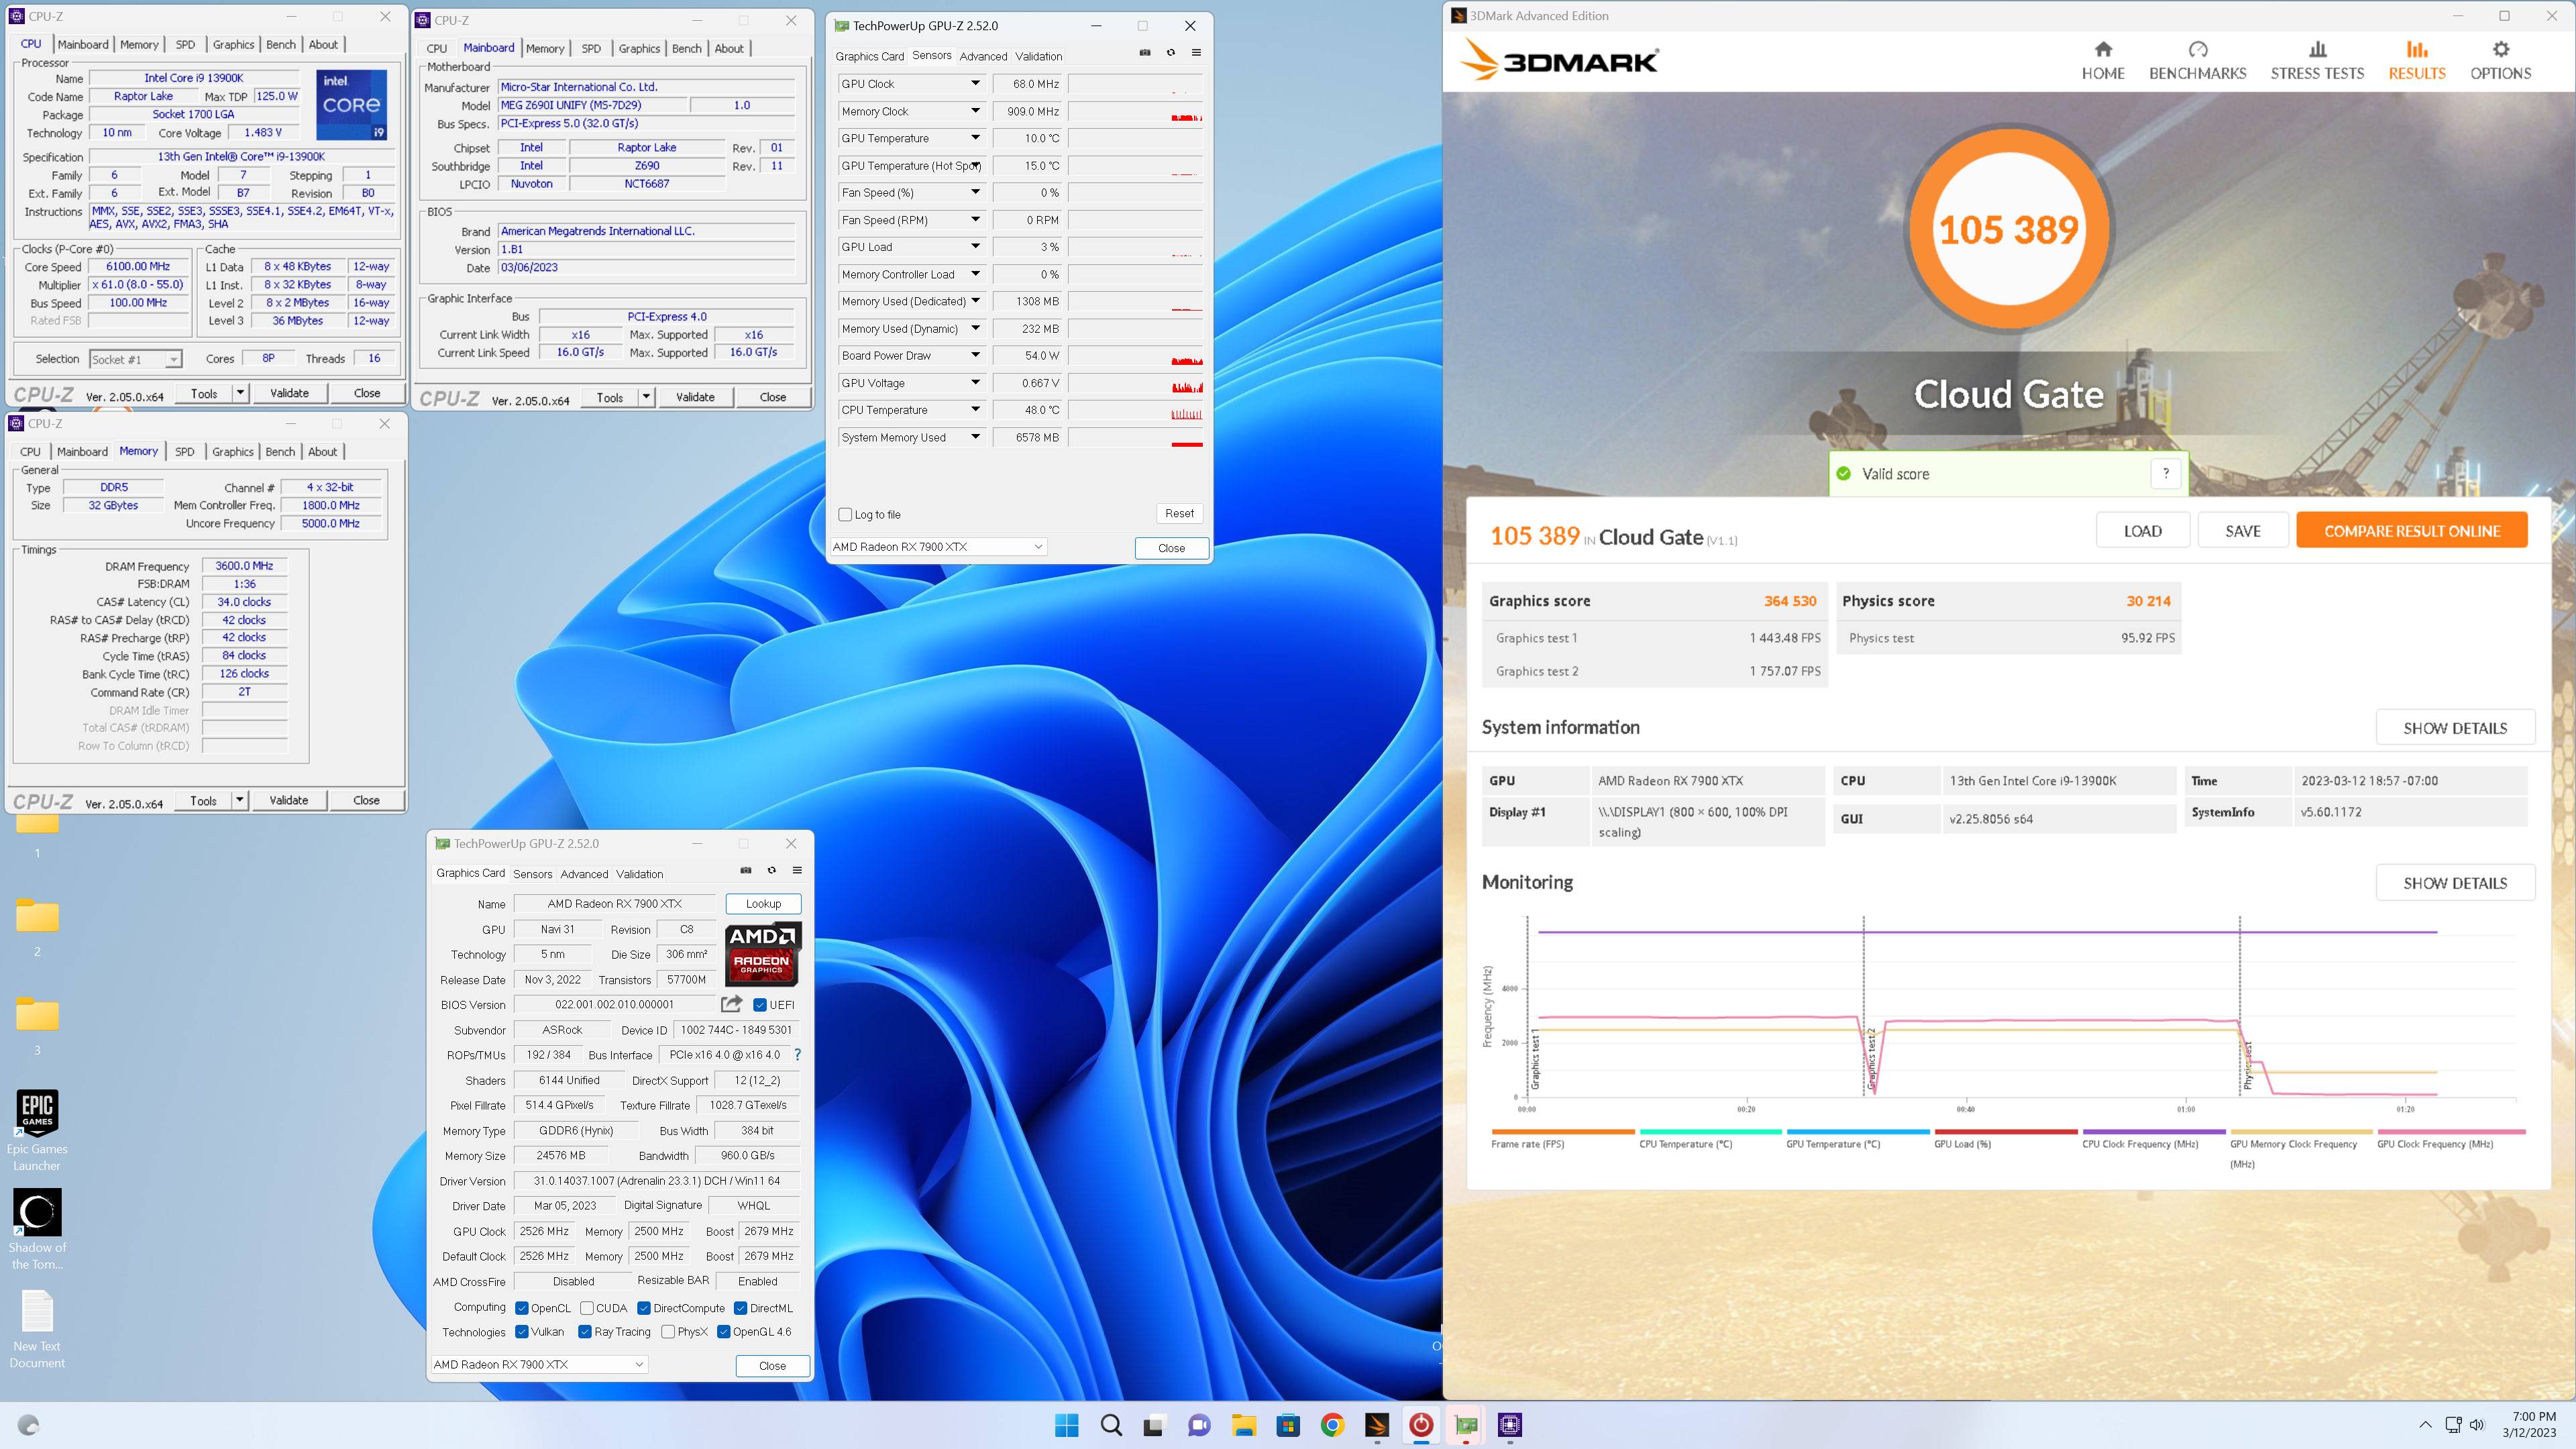2576x1449 pixels.
Task: Open New Text Document on desktop
Action: tap(37, 1328)
